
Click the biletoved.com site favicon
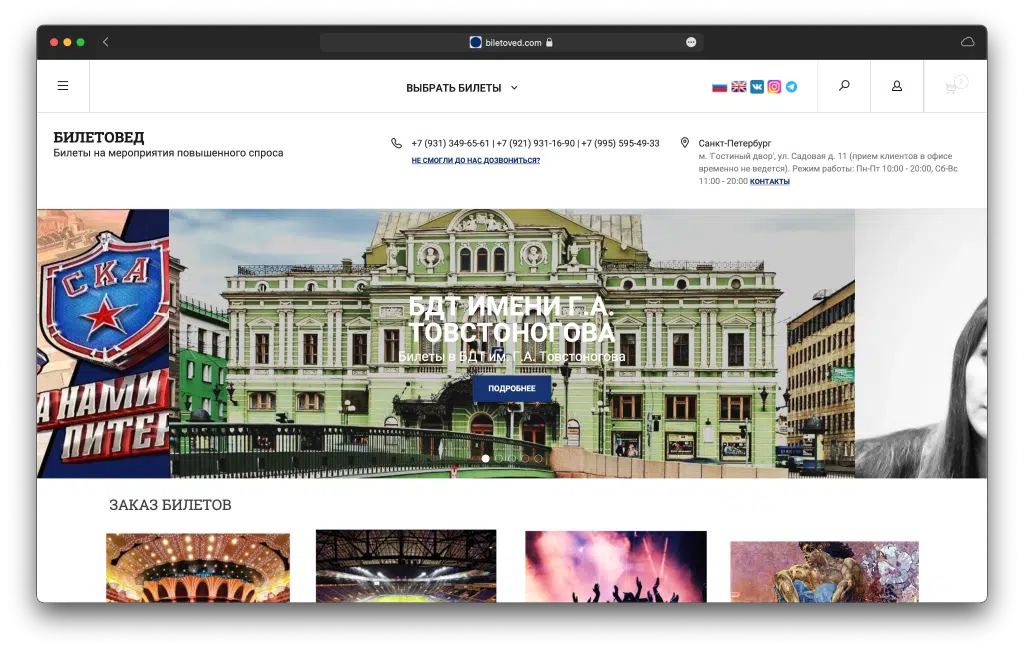click(x=475, y=42)
